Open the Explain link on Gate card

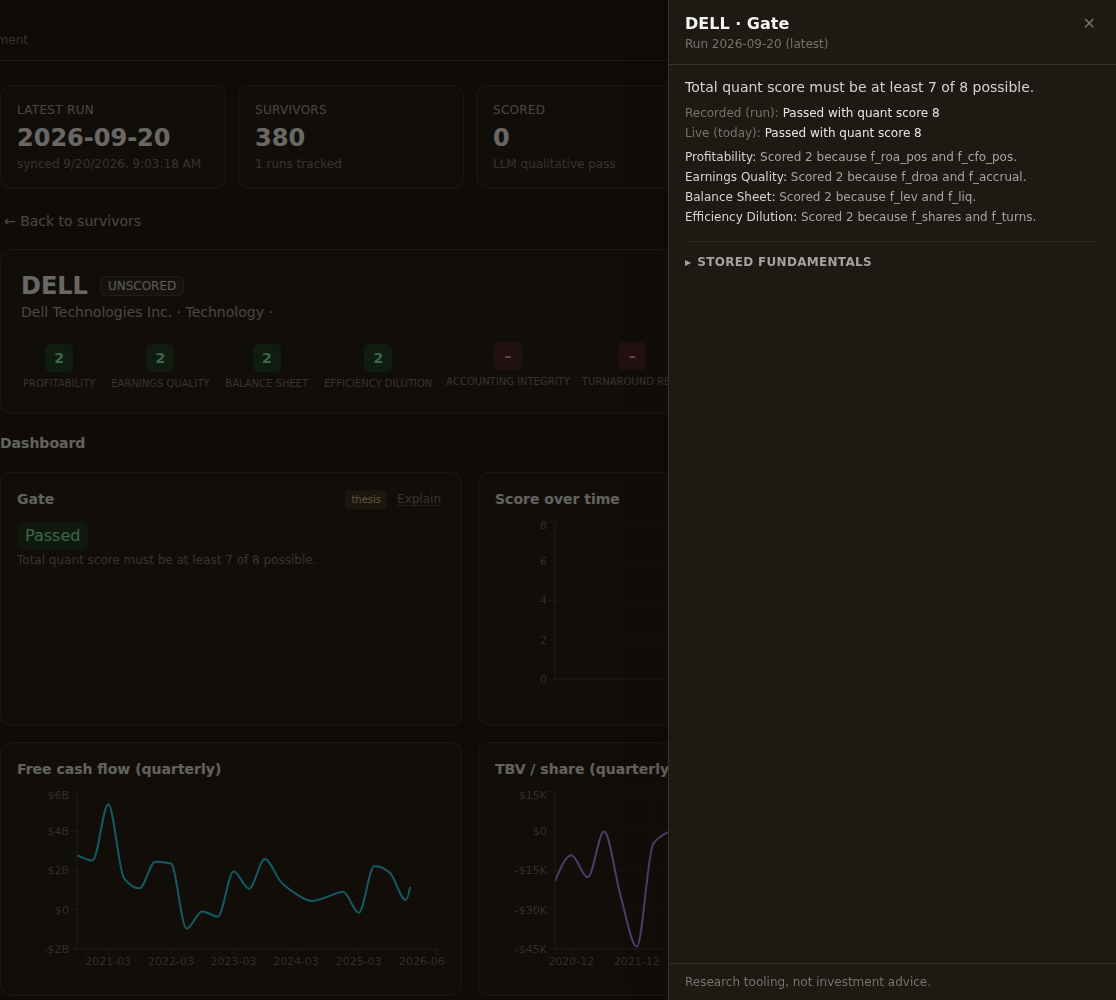coord(418,499)
